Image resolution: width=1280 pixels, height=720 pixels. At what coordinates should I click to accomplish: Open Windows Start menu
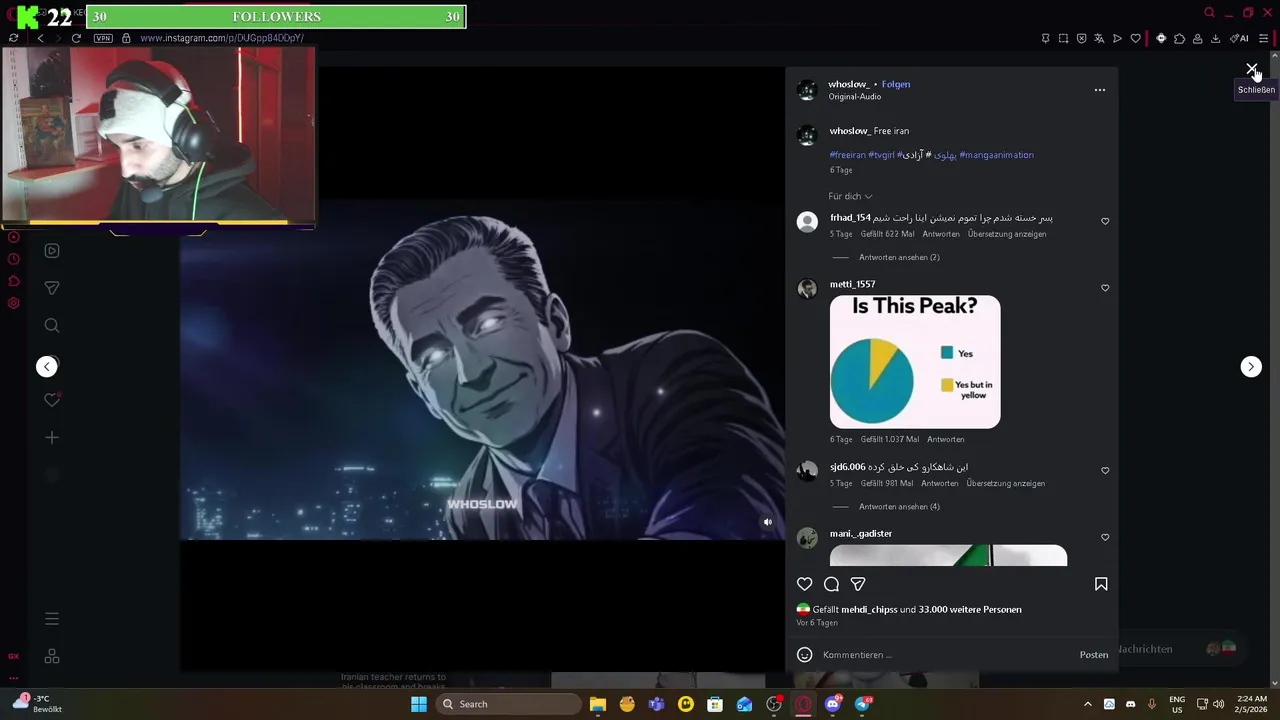click(x=419, y=704)
